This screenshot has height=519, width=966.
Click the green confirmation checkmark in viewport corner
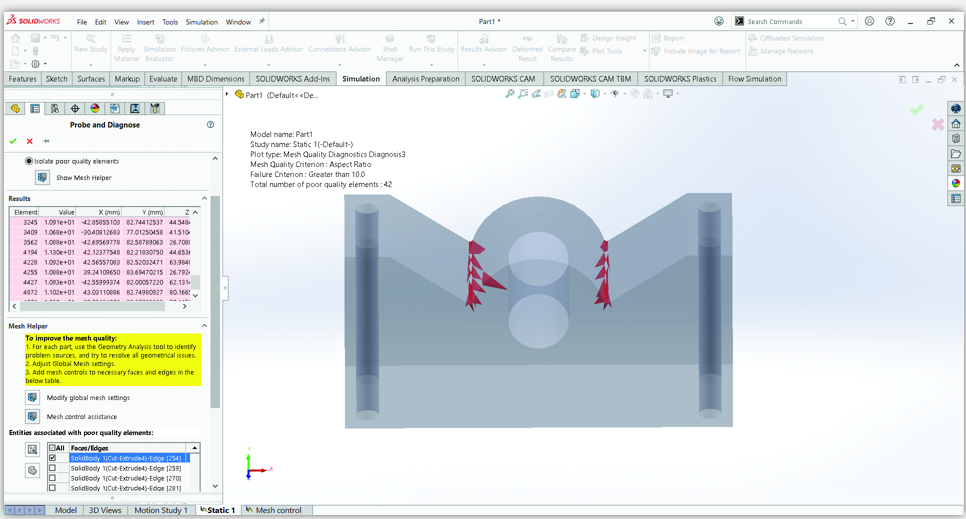pyautogui.click(x=916, y=110)
